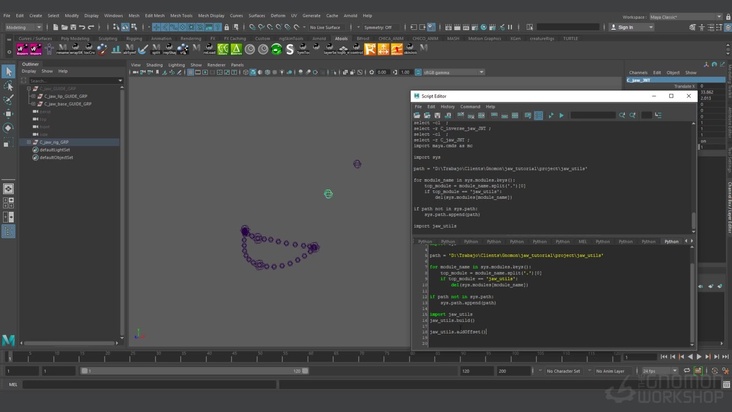Go to the start of playback range
This screenshot has width=732, height=412.
click(x=664, y=356)
